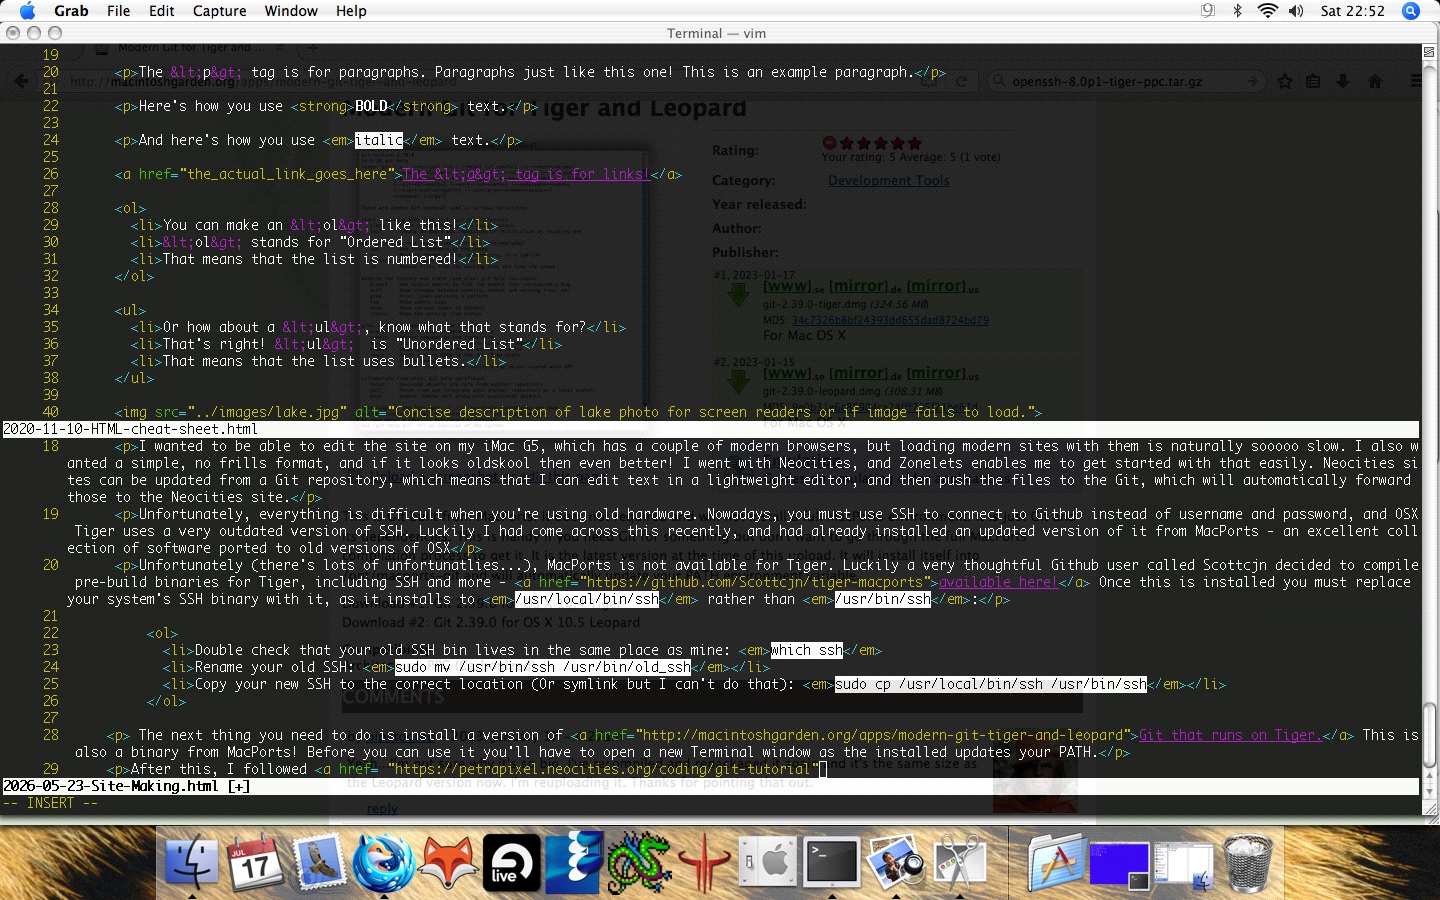Click the 'sudo cp /usr/local/bin/ssh /usr/bin/ssh' command

point(991,684)
